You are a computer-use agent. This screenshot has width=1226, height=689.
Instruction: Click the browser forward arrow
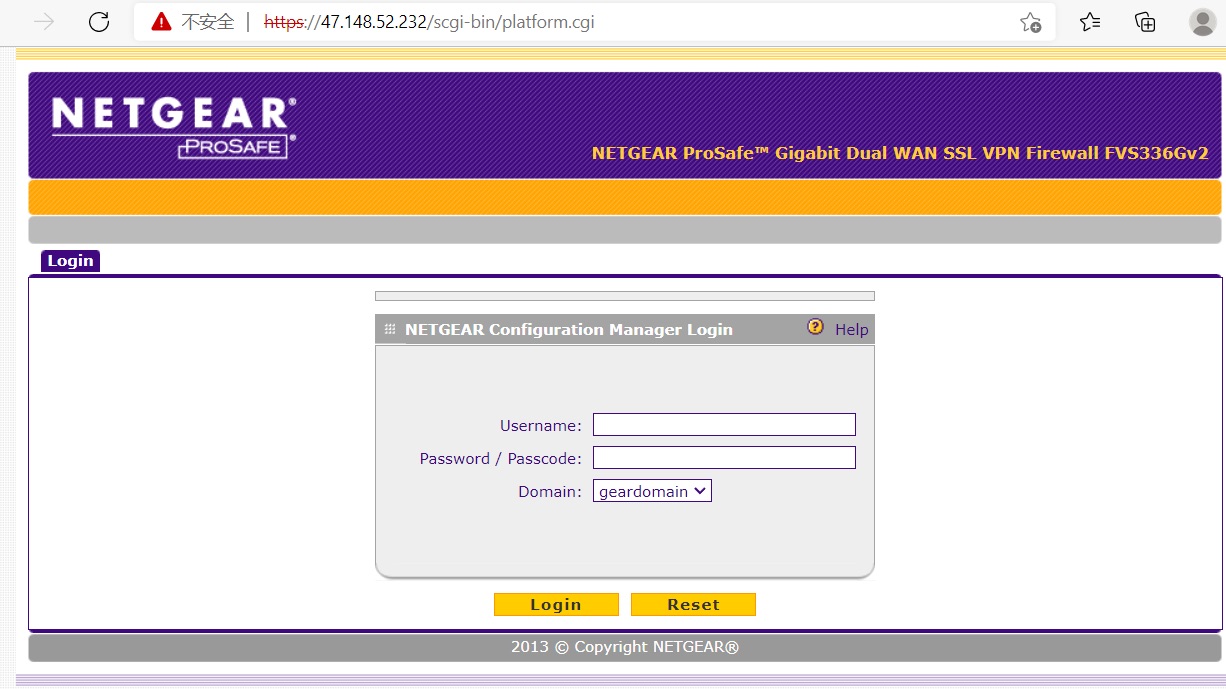click(44, 22)
